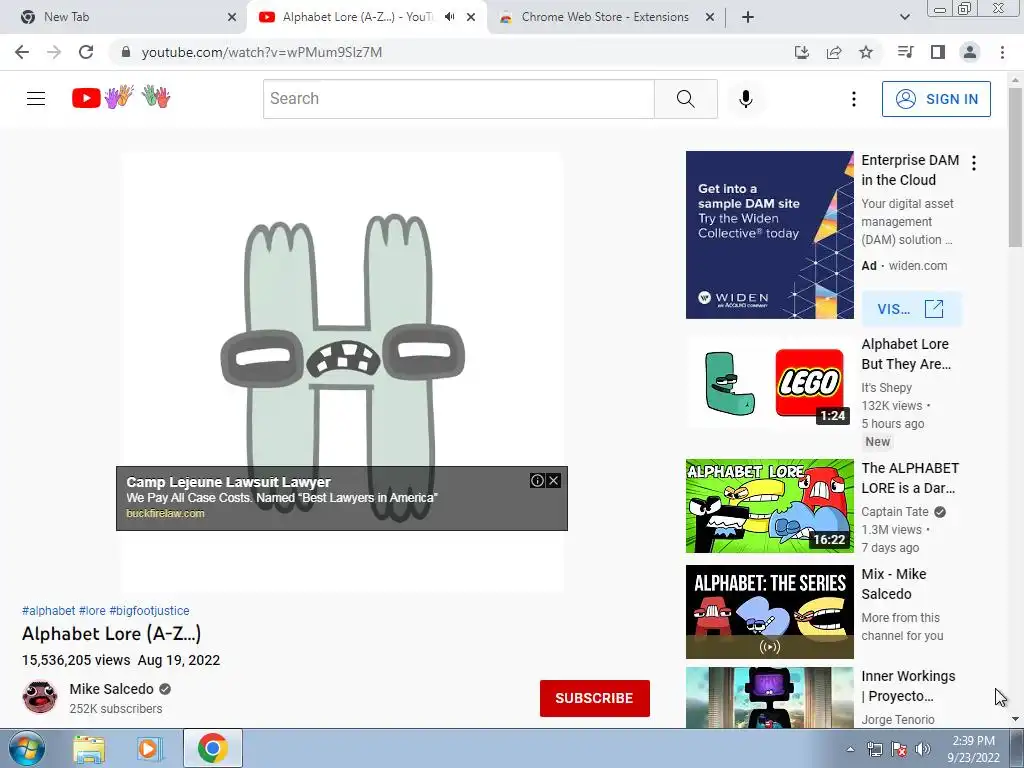This screenshot has height=768, width=1024.
Task: Select the Alphabet Lore YouTube tab
Action: point(358,17)
